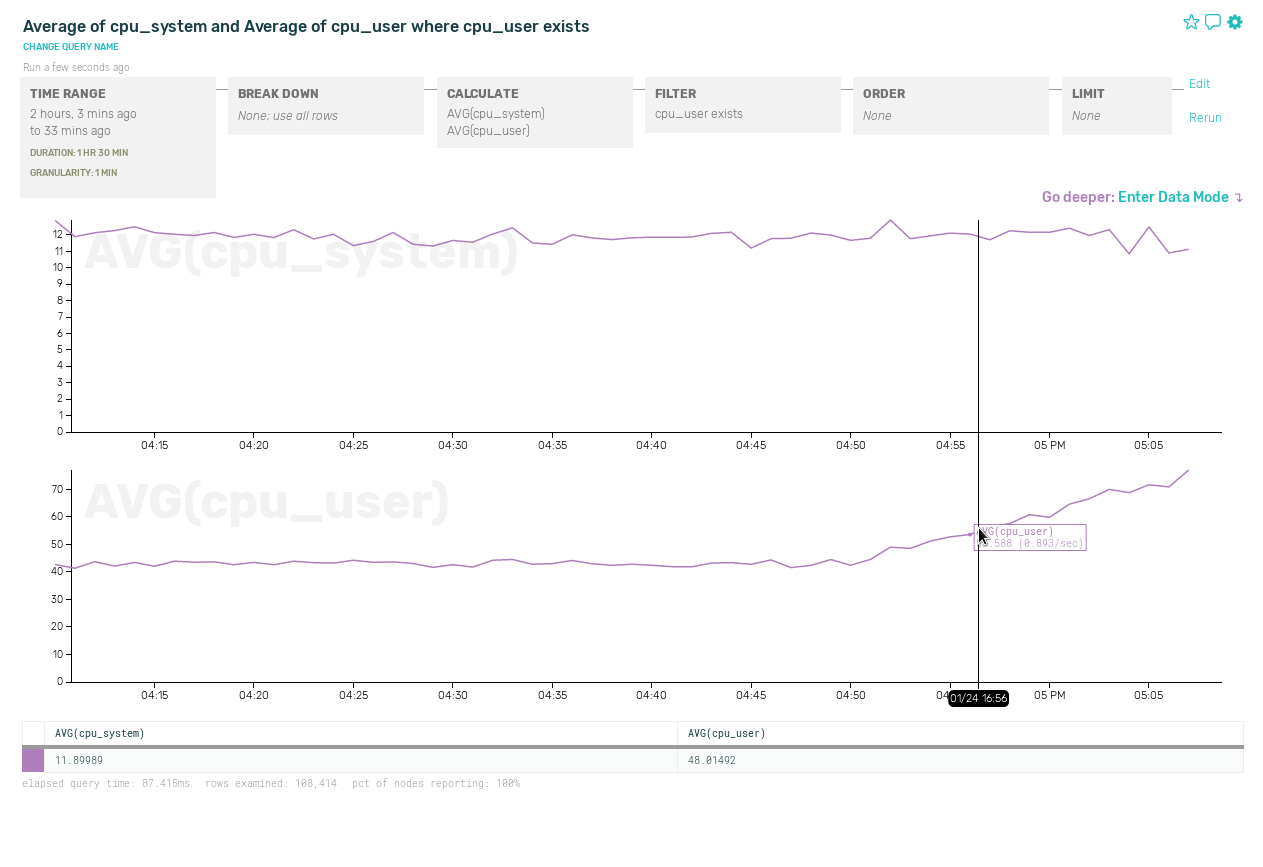This screenshot has height=867, width=1263.
Task: Open the Time Range query panel
Action: 118,137
